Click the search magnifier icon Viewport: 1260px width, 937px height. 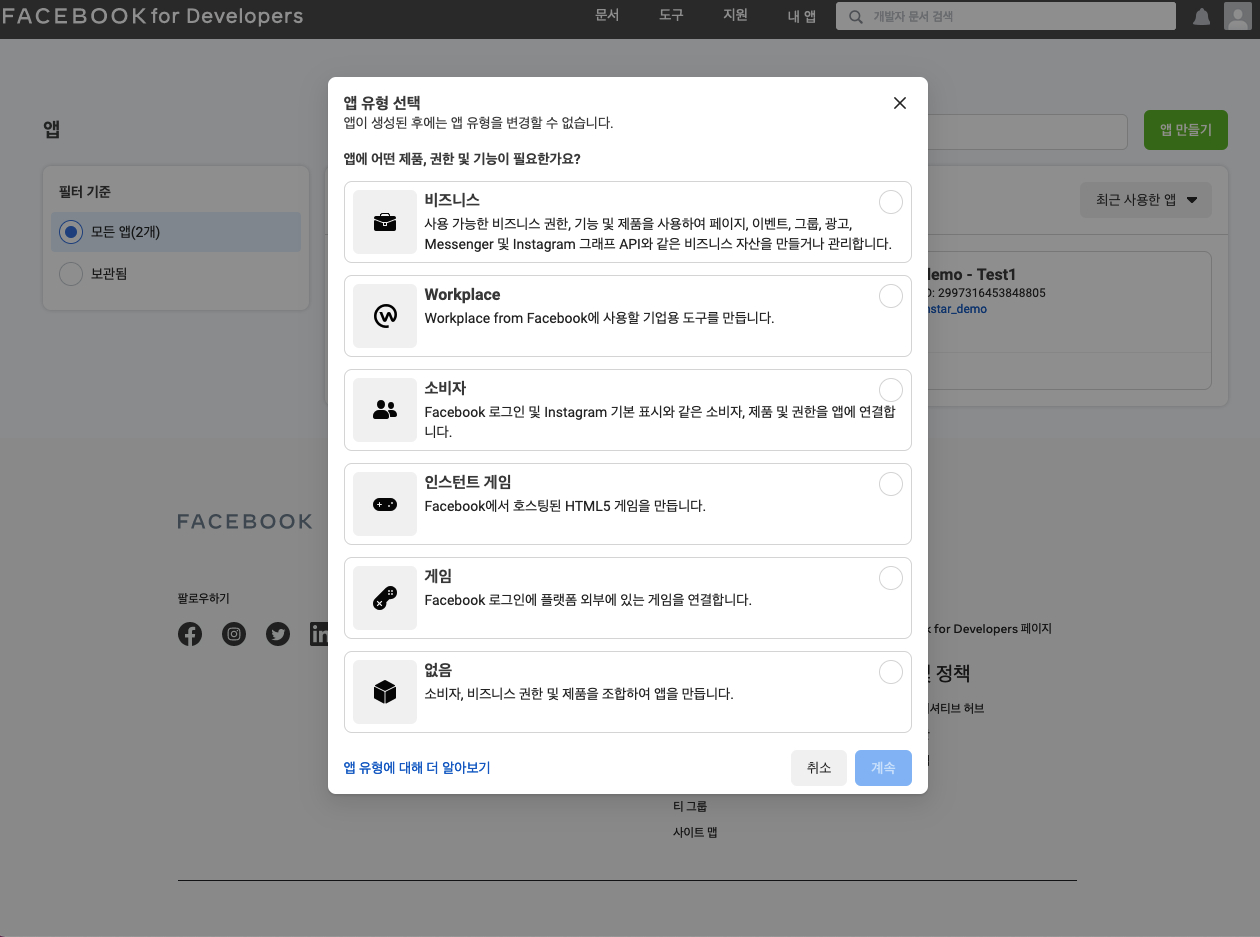pyautogui.click(x=856, y=17)
